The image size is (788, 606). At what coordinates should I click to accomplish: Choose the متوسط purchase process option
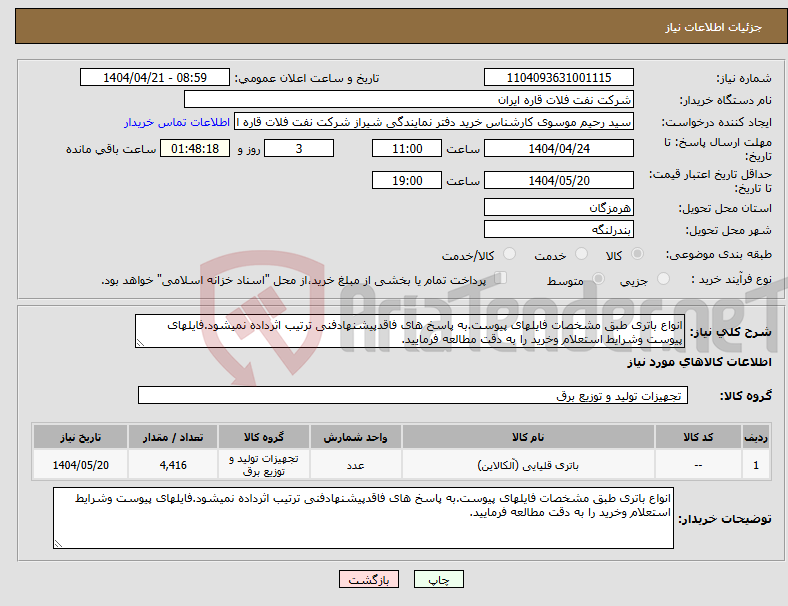[598, 278]
